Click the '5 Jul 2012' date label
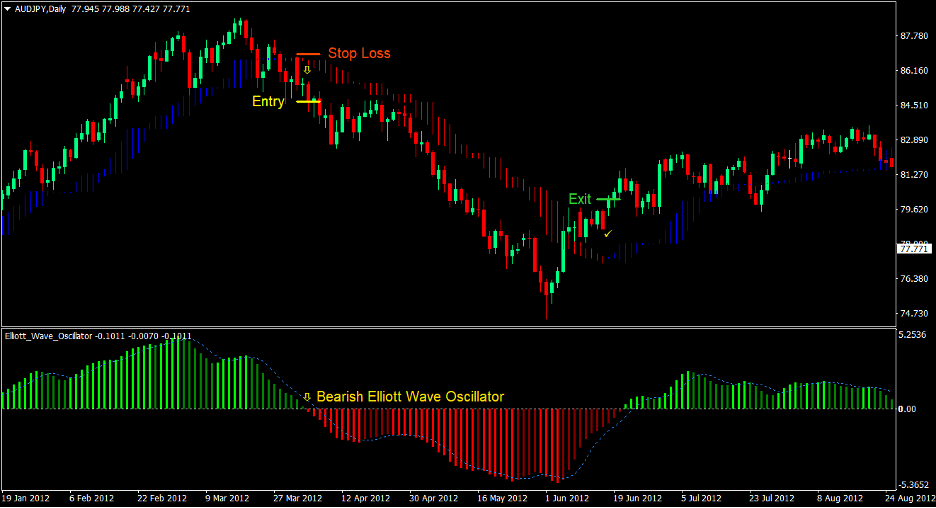Viewport: 936px width, 508px height. pyautogui.click(x=701, y=498)
